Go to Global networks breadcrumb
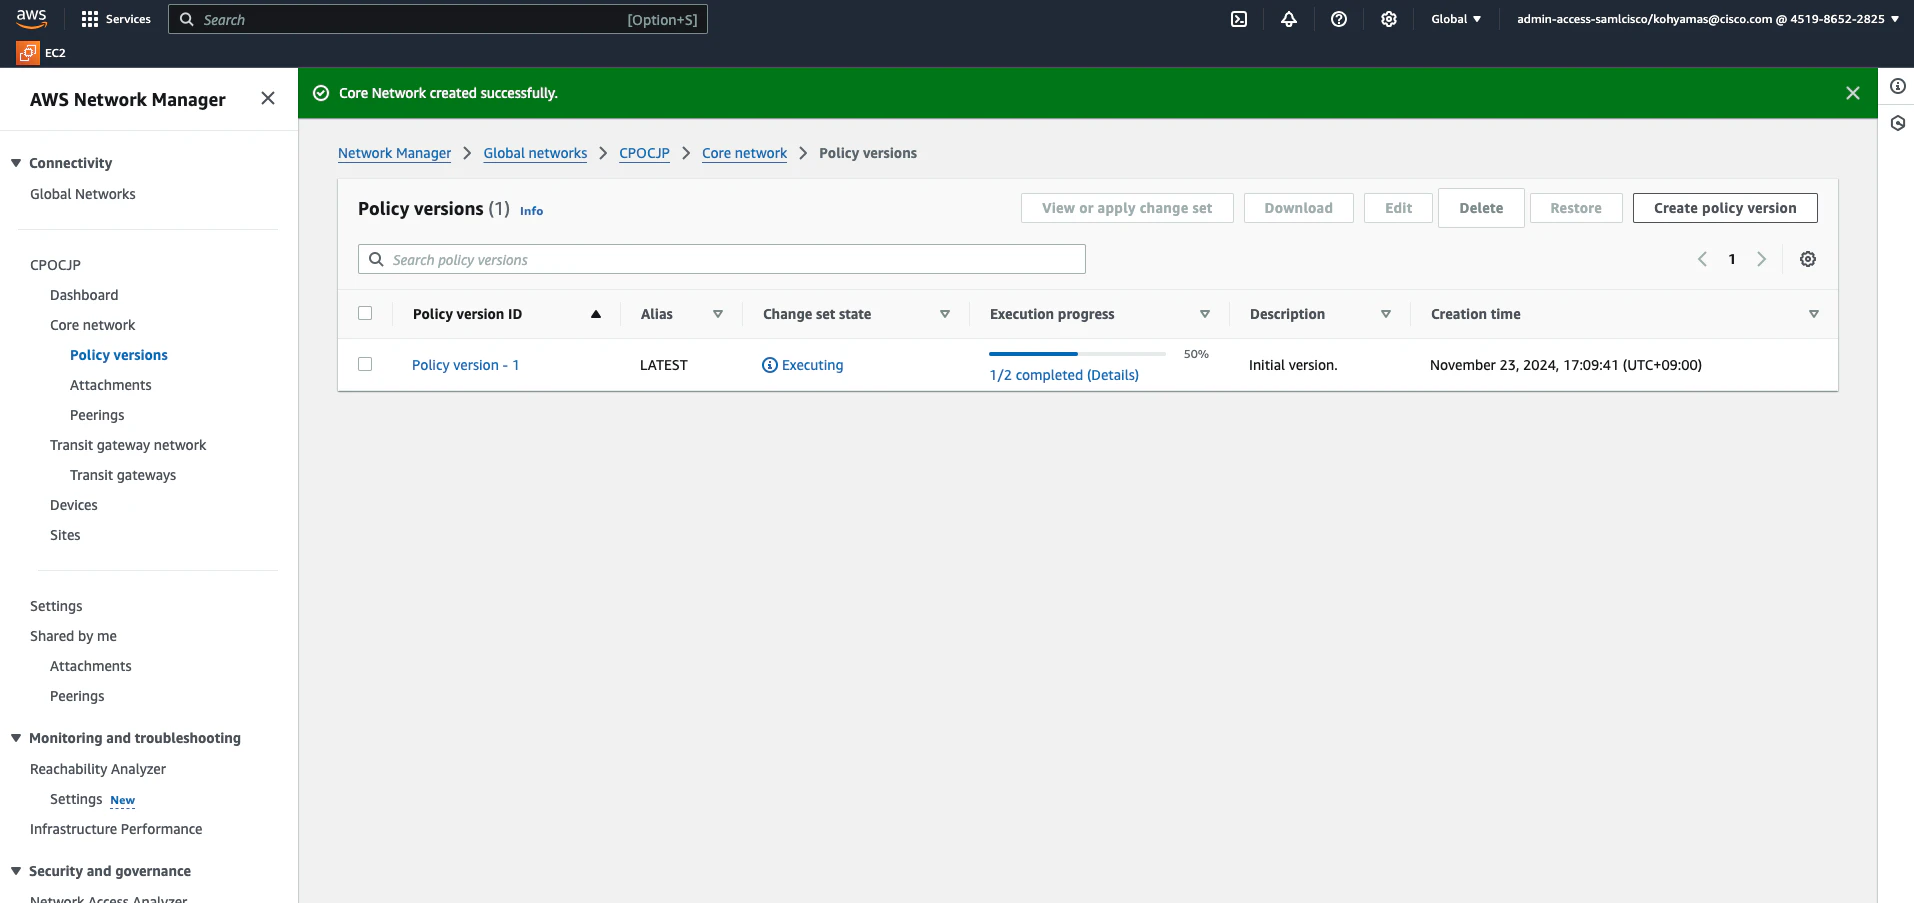Viewport: 1914px width, 903px height. (x=535, y=153)
